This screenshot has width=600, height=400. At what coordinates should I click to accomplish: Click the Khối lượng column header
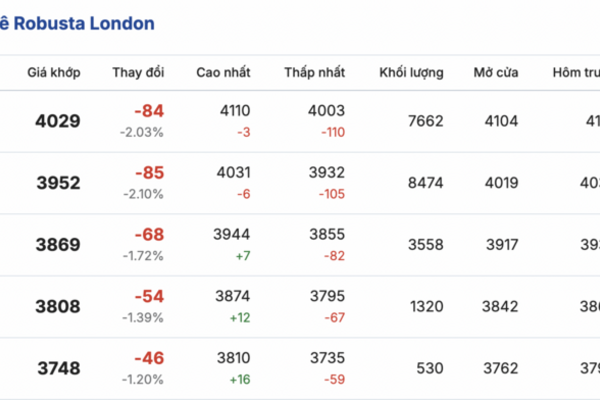click(x=411, y=73)
